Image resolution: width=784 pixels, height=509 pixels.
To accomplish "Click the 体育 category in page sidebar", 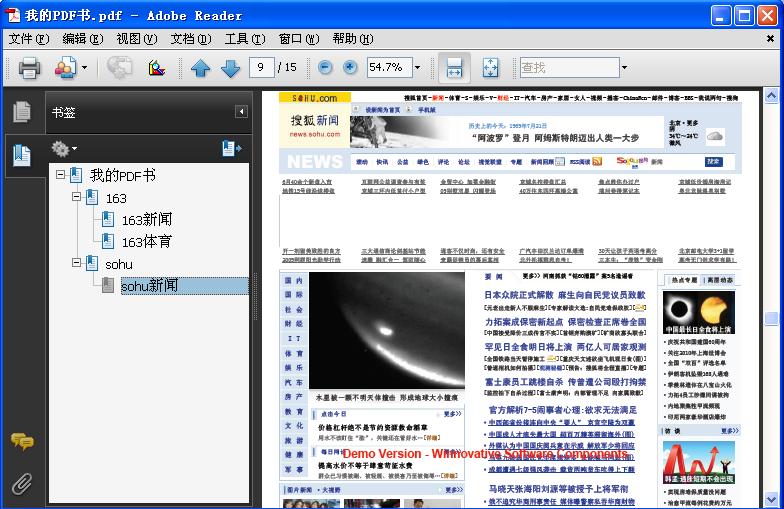I will [x=294, y=353].
